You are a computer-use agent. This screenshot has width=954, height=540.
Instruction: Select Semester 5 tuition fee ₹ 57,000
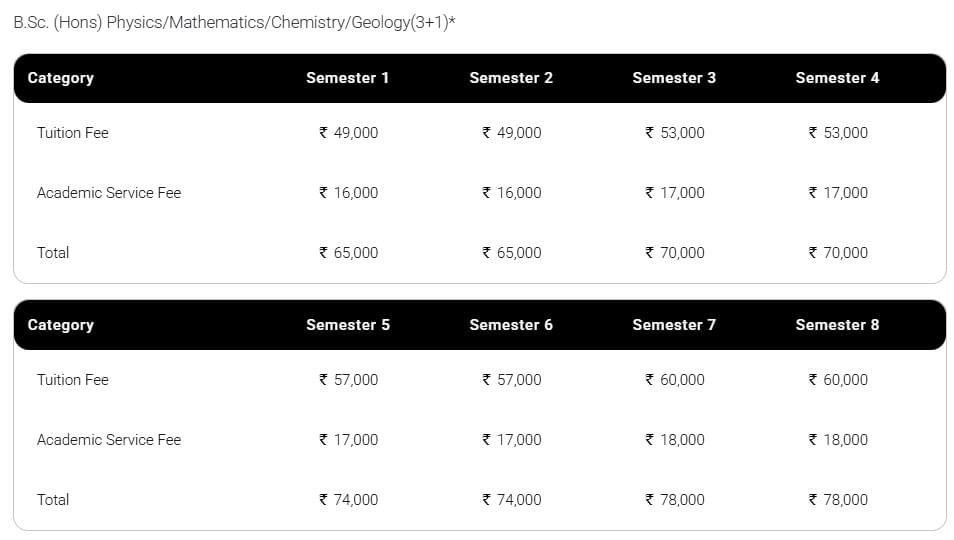(x=348, y=380)
